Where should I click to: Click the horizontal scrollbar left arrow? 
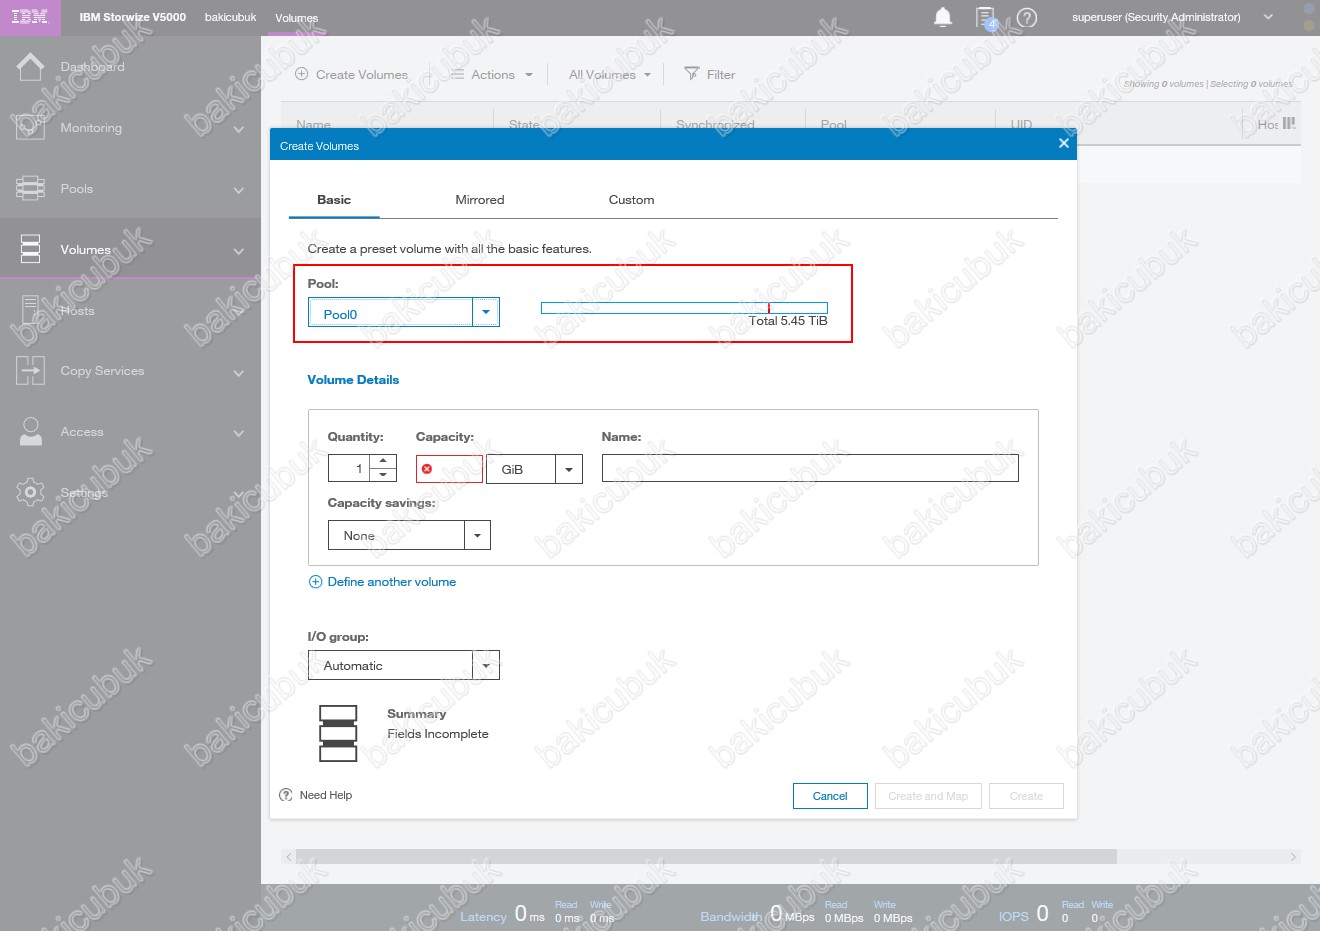click(x=288, y=857)
